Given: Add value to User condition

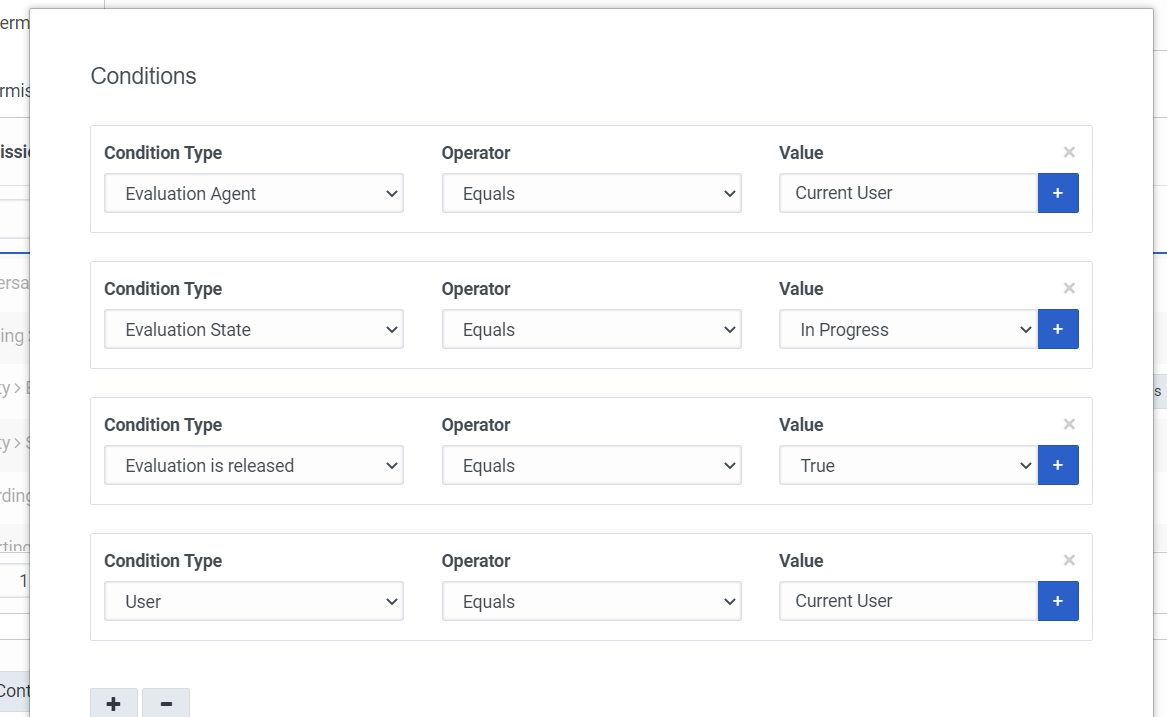Looking at the screenshot, I should [1058, 601].
